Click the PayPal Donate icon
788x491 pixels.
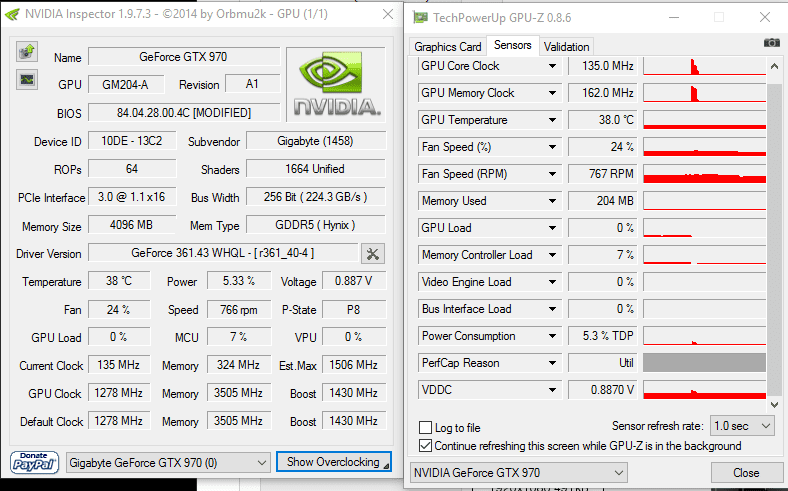(34, 462)
